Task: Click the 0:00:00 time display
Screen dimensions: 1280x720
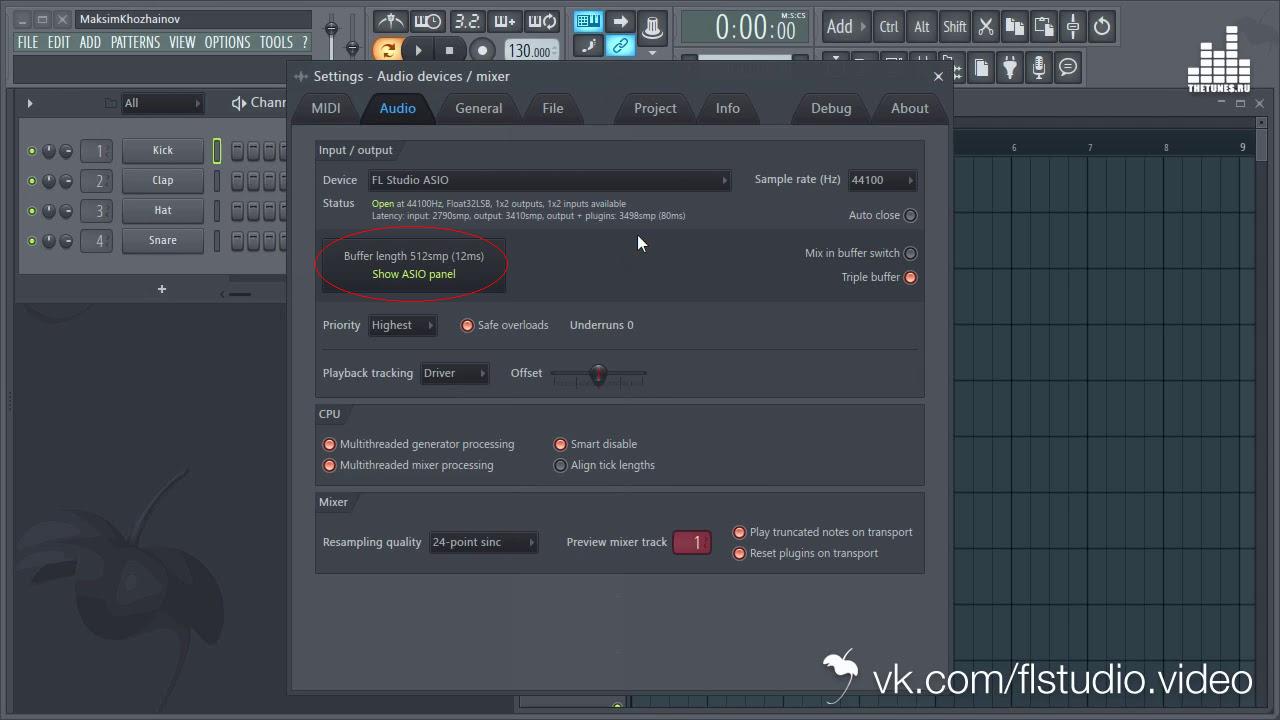Action: (x=745, y=27)
